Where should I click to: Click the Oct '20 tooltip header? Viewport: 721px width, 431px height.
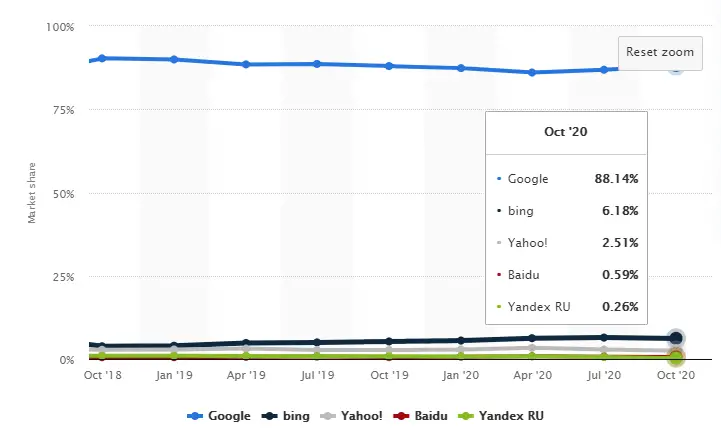click(x=565, y=131)
